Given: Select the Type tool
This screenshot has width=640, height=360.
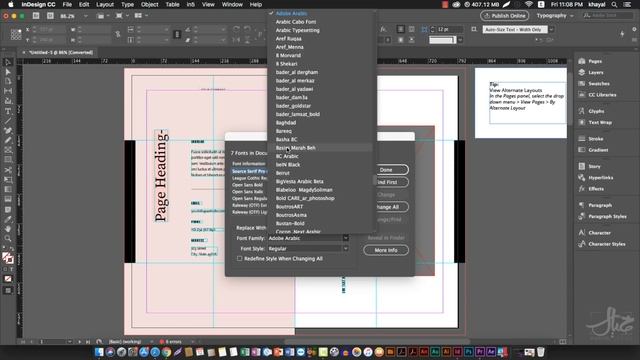Looking at the screenshot, I should coord(8,111).
